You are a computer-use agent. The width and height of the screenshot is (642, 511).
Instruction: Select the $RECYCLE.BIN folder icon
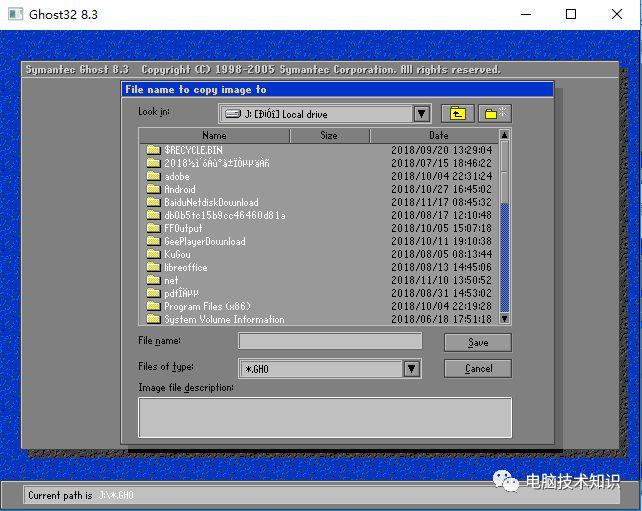154,150
